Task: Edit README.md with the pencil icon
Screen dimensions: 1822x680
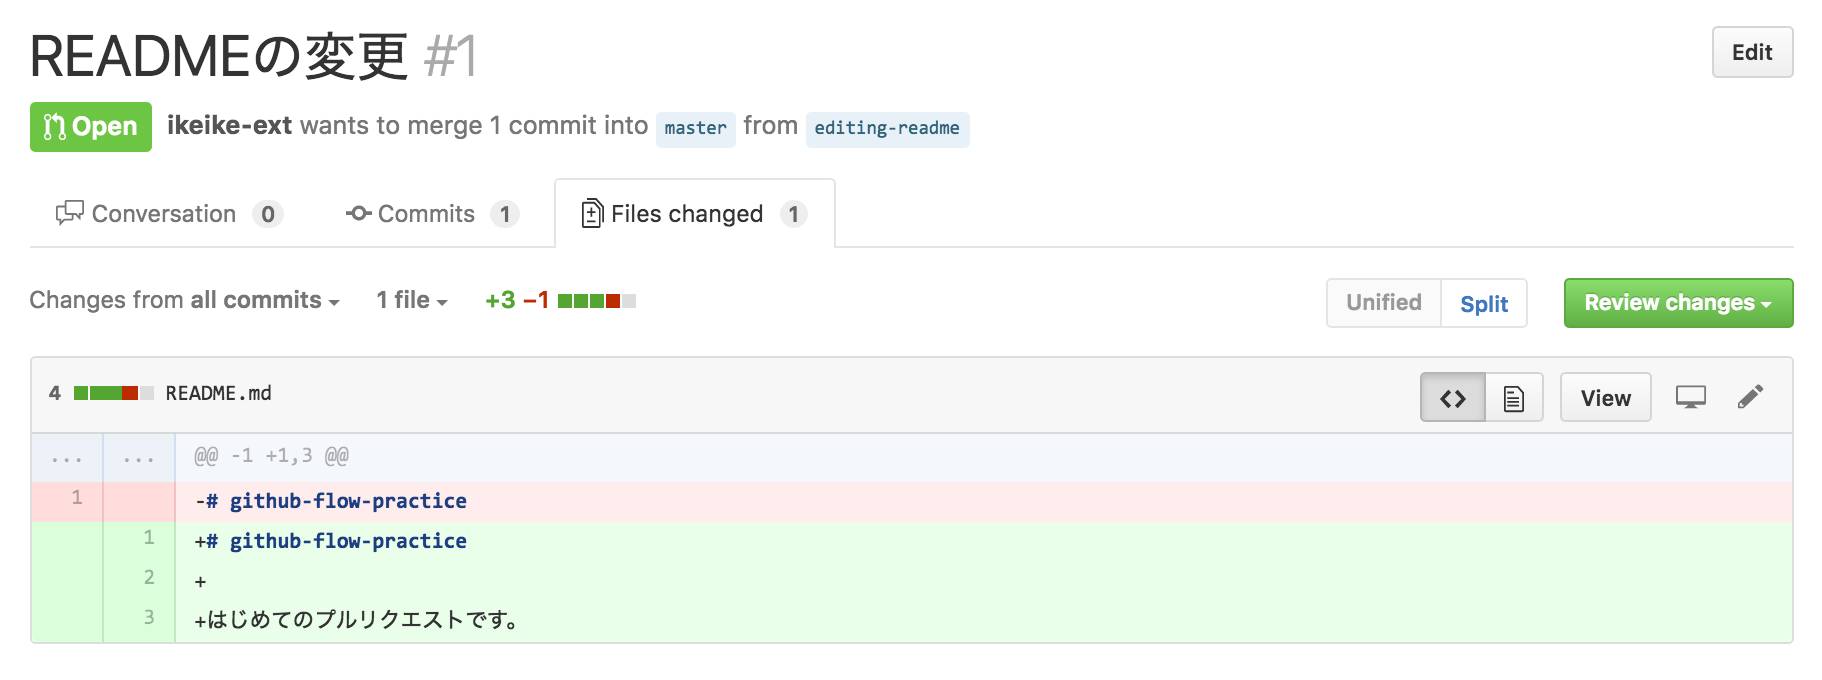Action: click(x=1750, y=397)
